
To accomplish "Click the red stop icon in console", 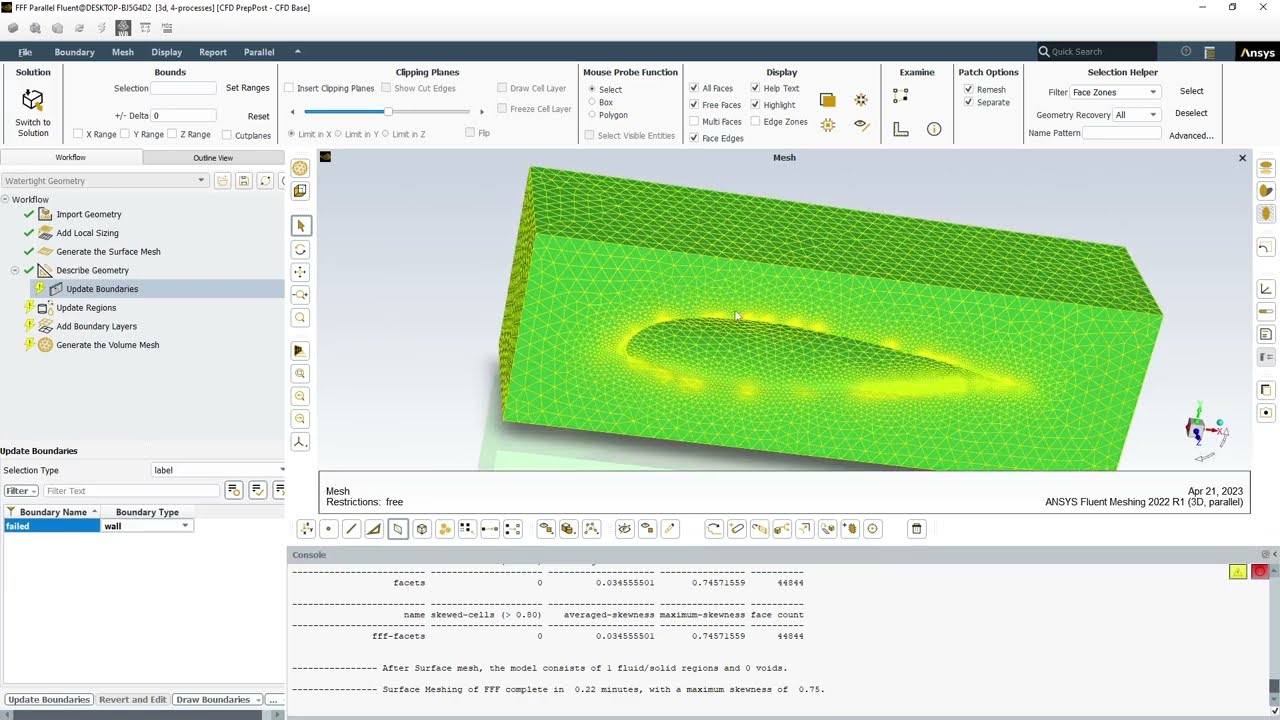I will (x=1260, y=572).
